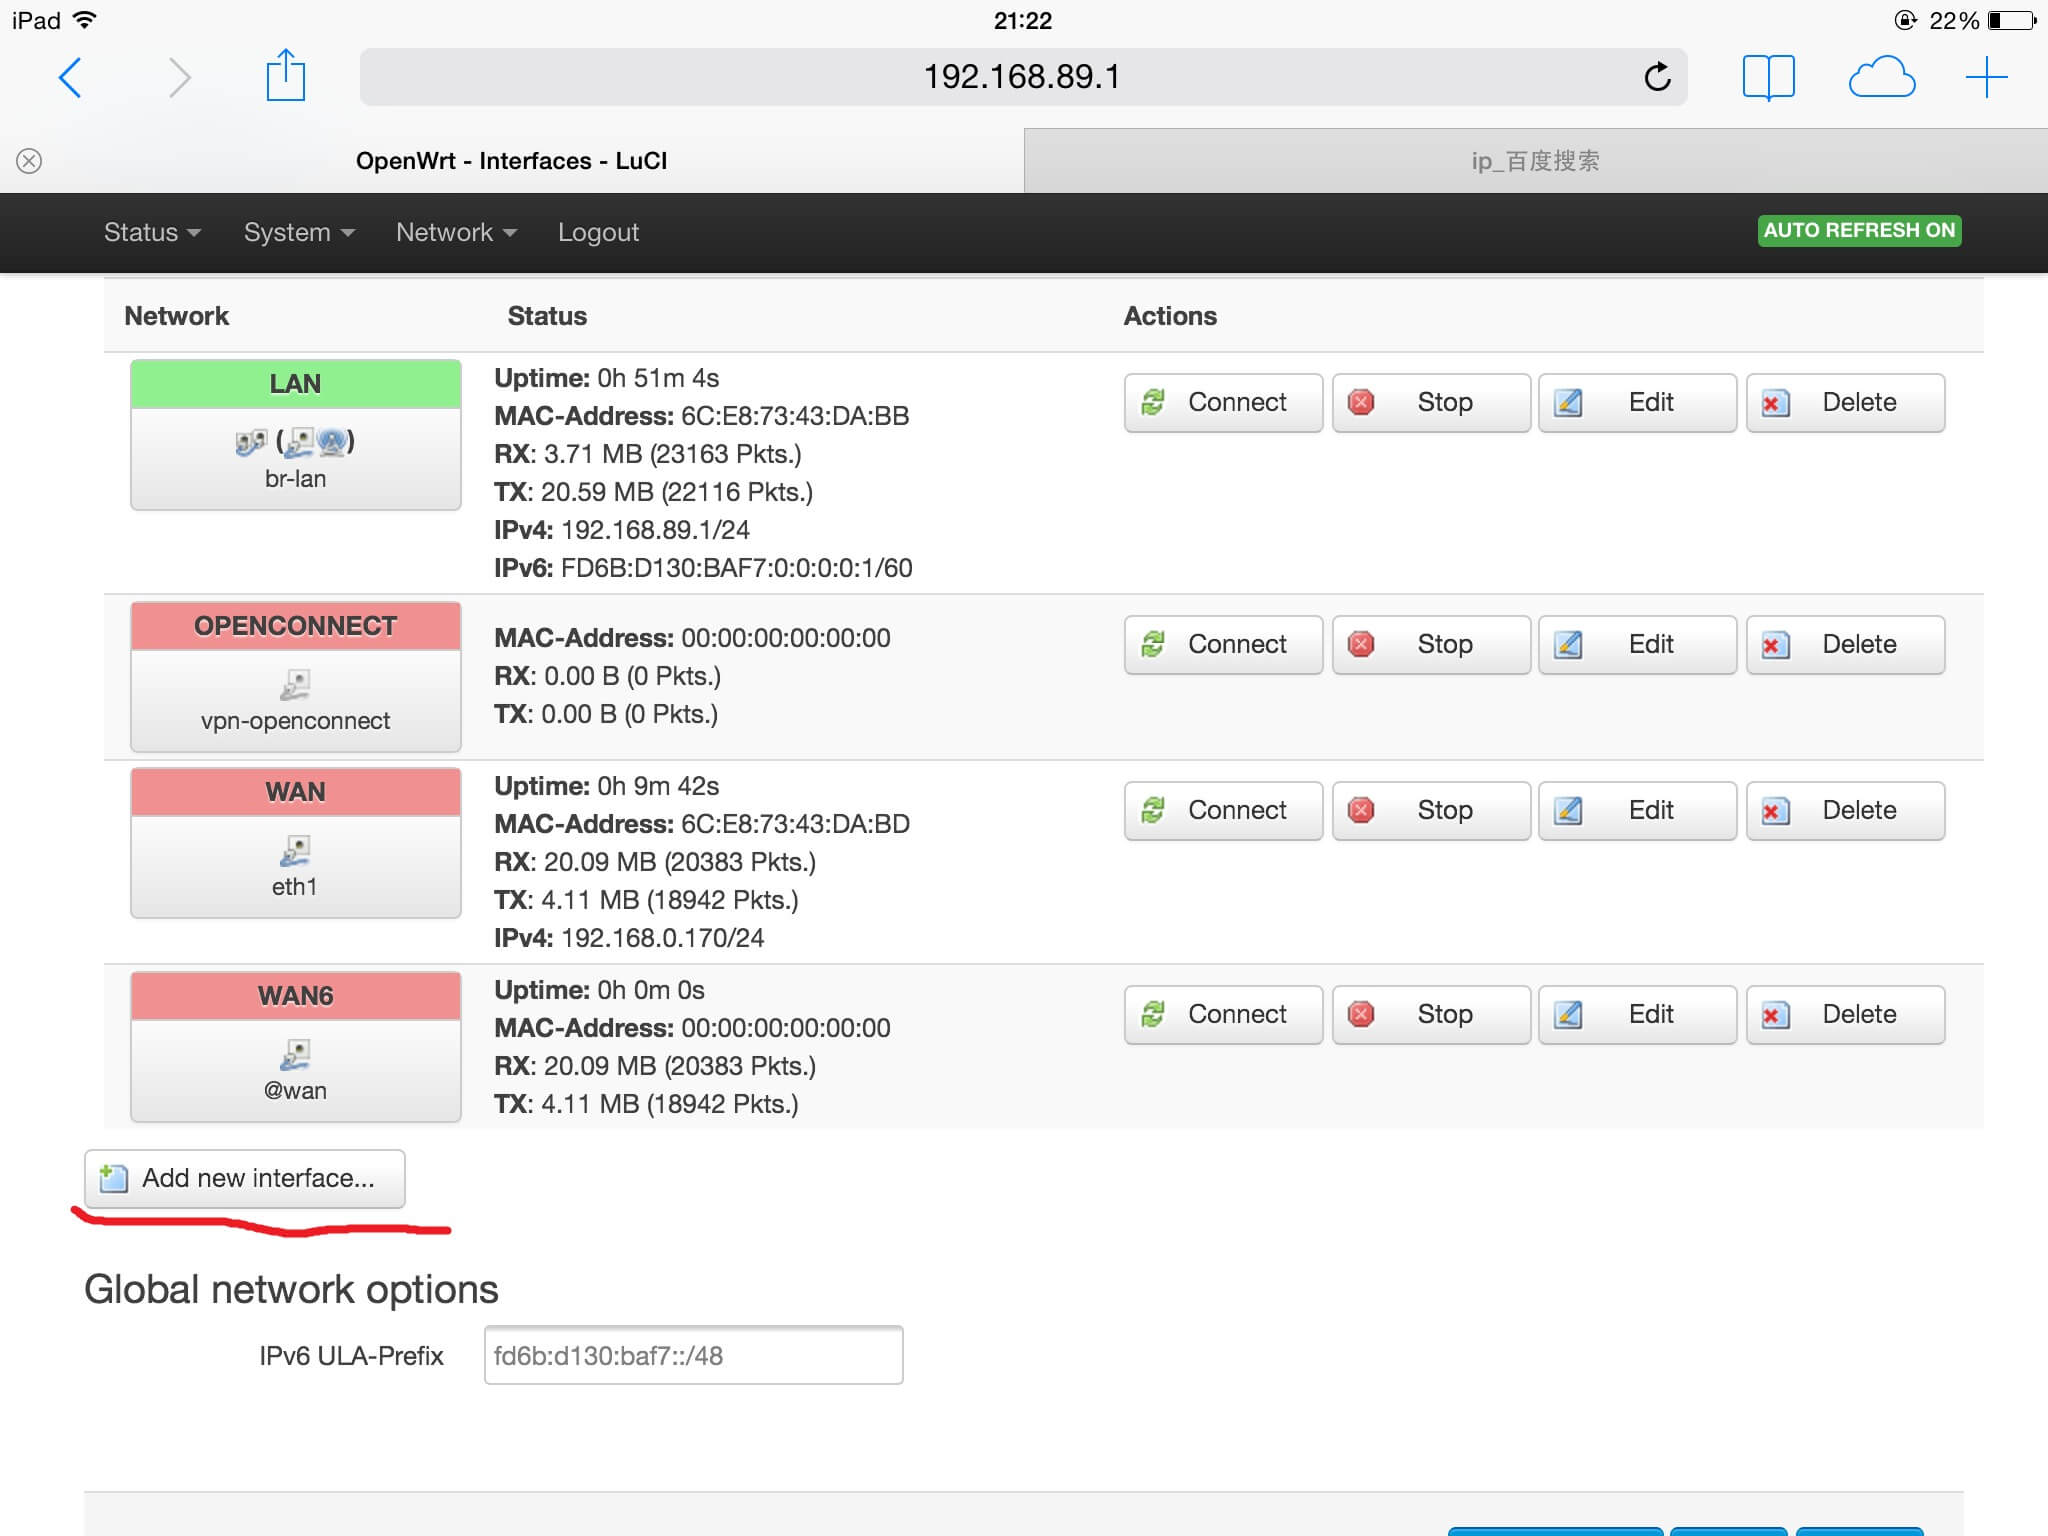Image resolution: width=2048 pixels, height=1536 pixels.
Task: Connect the WAN interface
Action: tap(1223, 811)
